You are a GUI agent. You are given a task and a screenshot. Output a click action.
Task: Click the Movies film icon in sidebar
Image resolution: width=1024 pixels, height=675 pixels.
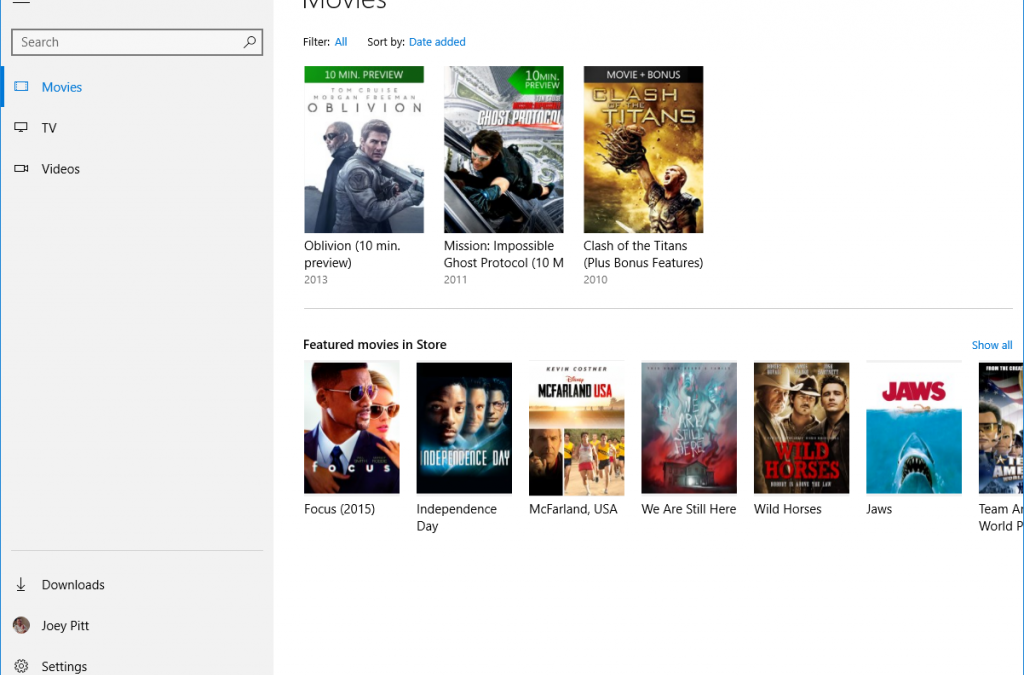tap(21, 86)
